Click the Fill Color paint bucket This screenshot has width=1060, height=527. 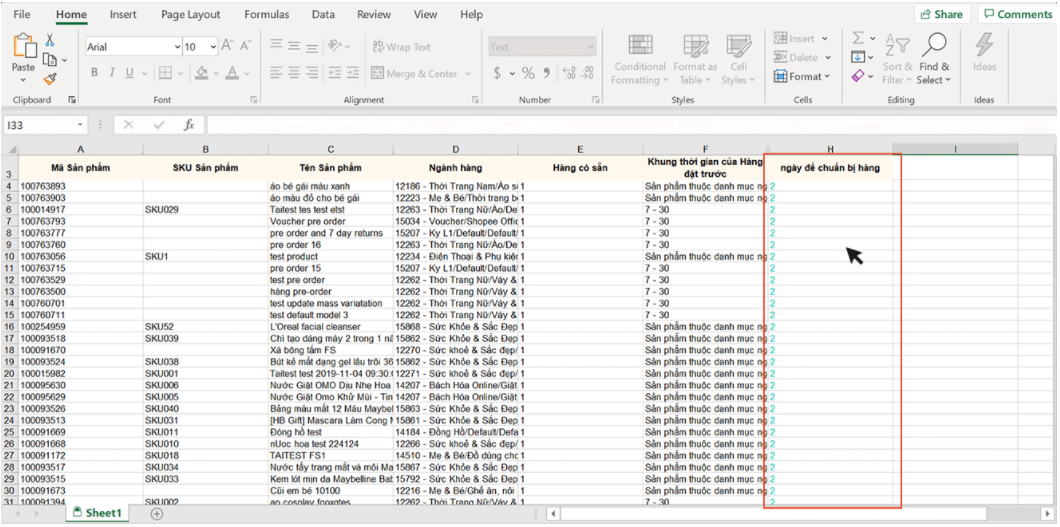pyautogui.click(x=201, y=73)
